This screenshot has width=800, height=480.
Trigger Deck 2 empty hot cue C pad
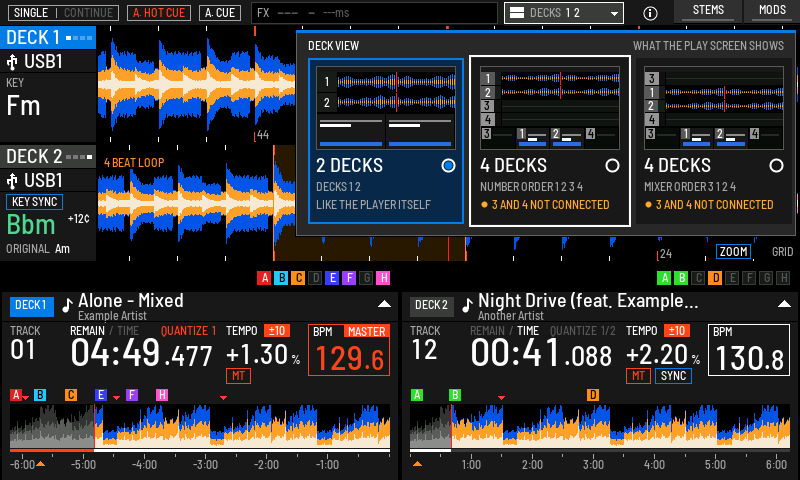[x=698, y=278]
